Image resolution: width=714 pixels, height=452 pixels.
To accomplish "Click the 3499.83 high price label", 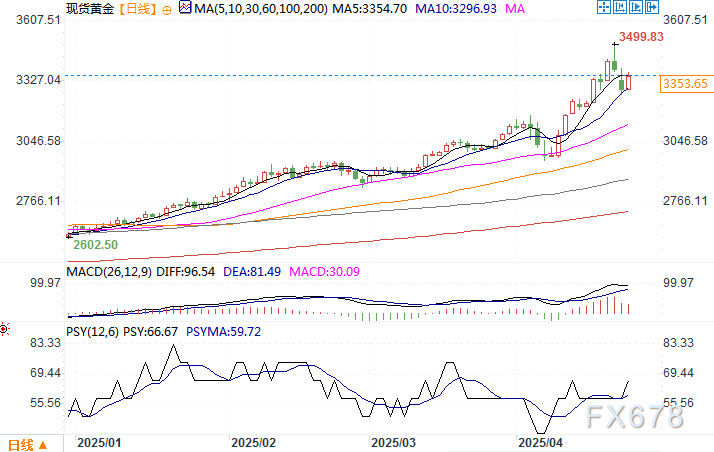I will [x=641, y=37].
